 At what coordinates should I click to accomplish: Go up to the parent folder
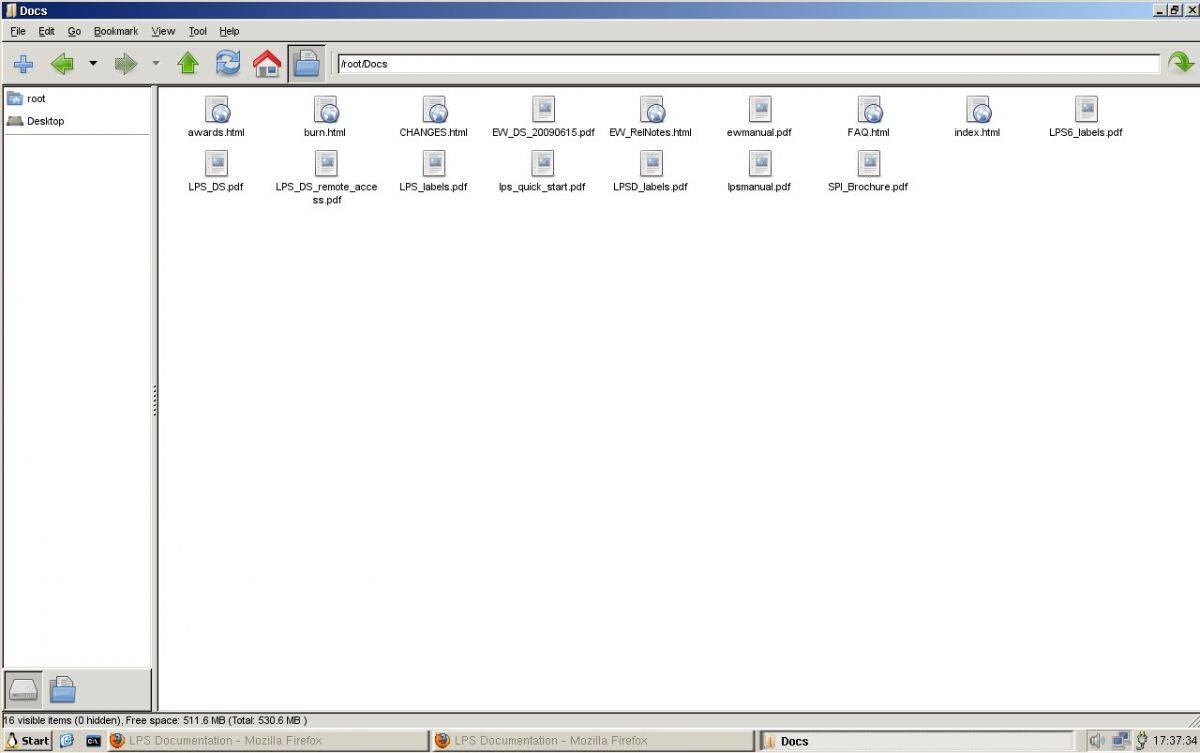(188, 64)
